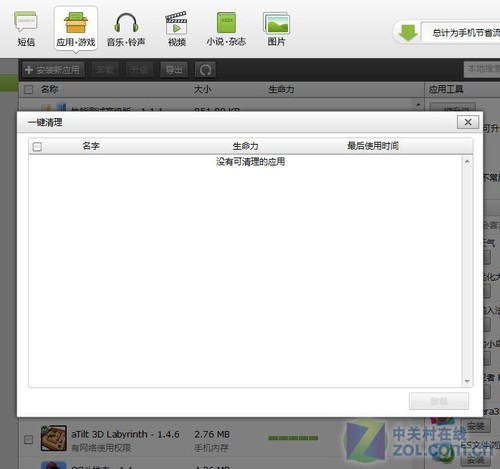The height and width of the screenshot is (469, 500).
Task: Toggle select-all checkbox beside 名称 header
Action: click(29, 89)
